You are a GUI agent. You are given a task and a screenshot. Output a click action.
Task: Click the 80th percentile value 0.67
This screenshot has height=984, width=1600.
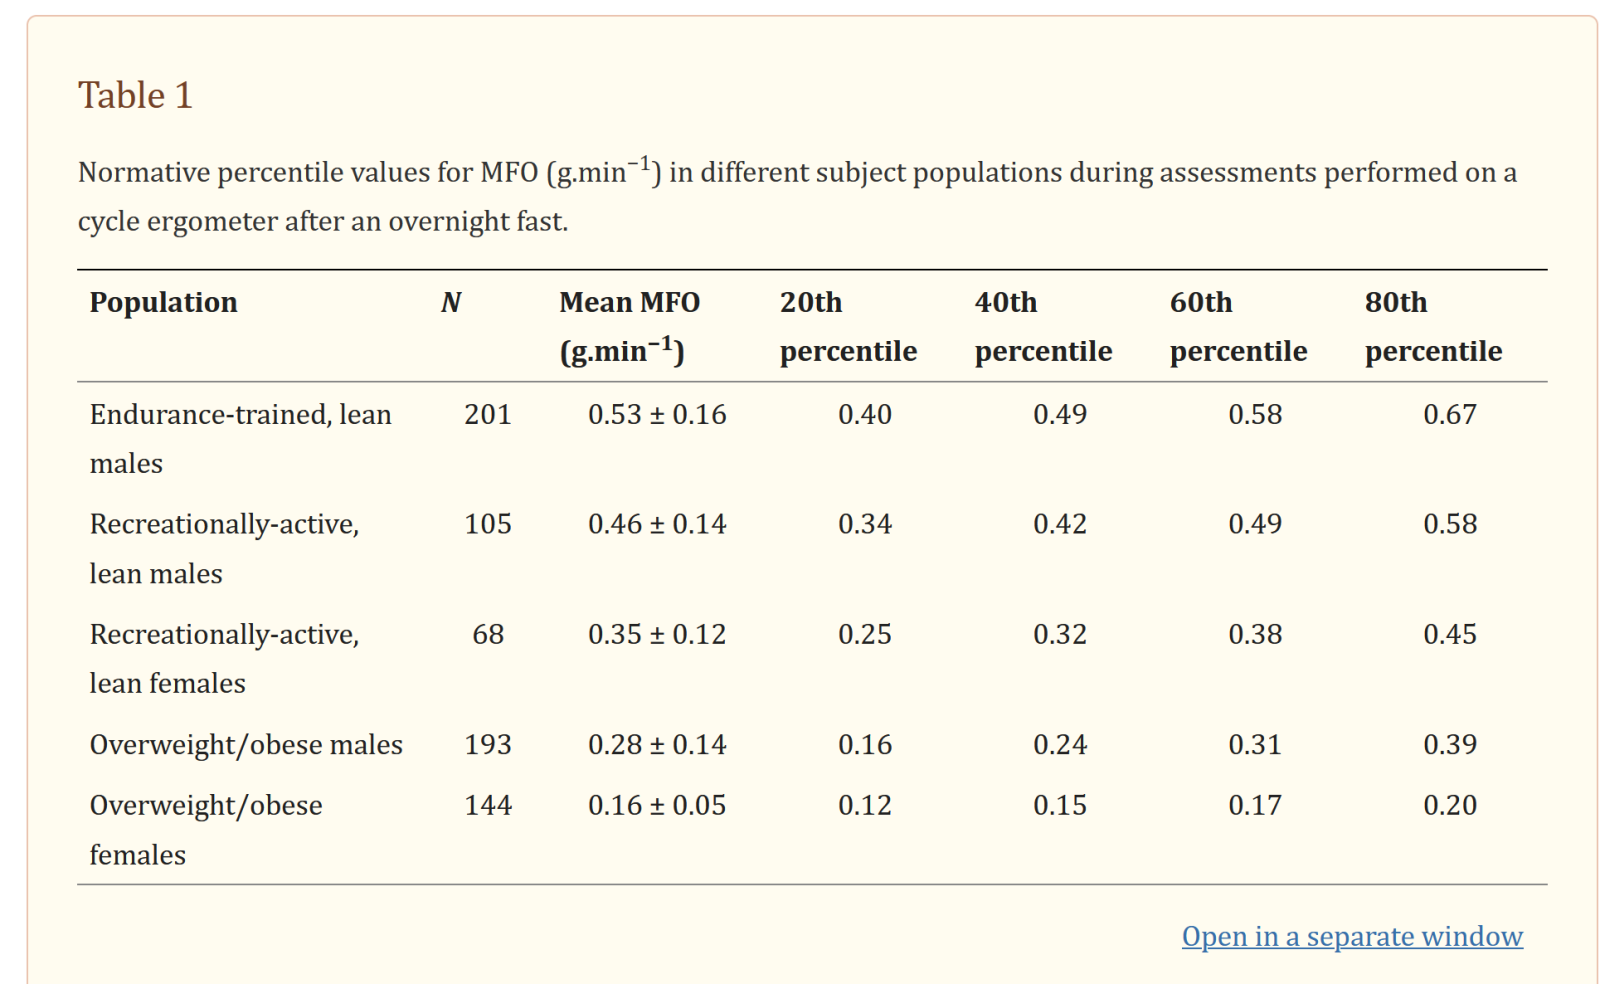[1449, 414]
